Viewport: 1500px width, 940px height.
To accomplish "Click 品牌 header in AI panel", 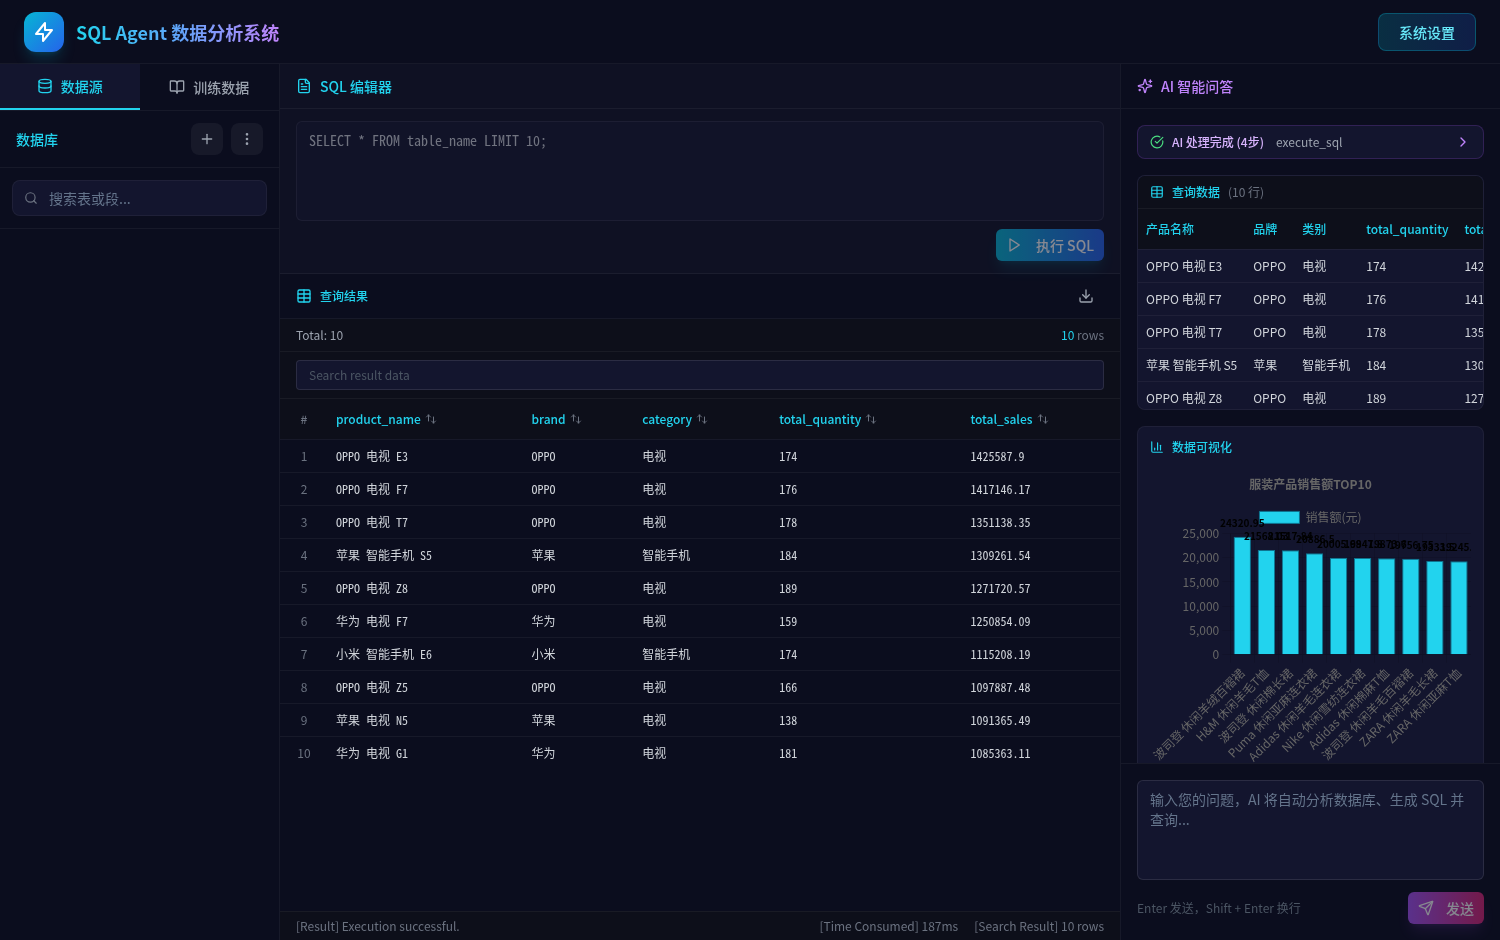I will point(1265,229).
